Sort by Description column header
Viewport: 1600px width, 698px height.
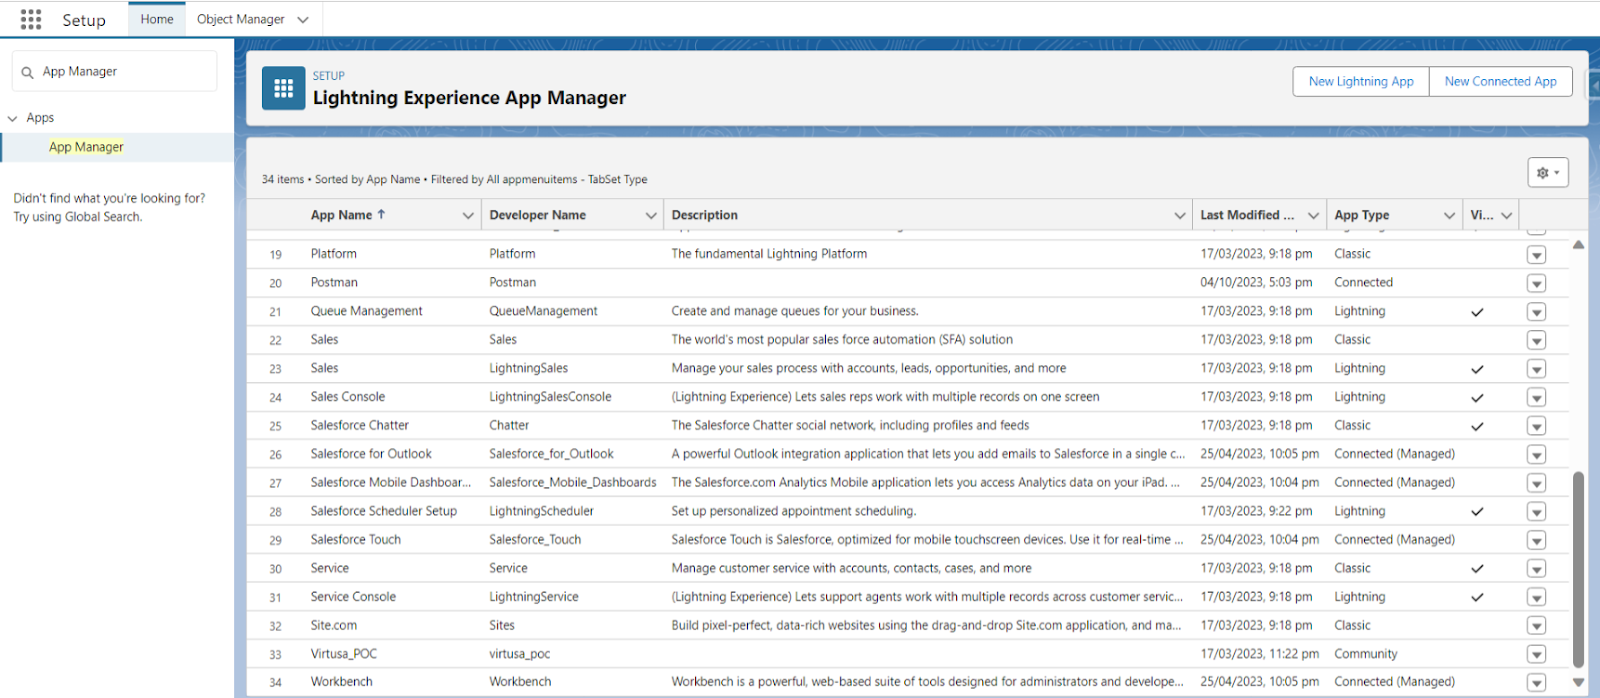tap(705, 215)
